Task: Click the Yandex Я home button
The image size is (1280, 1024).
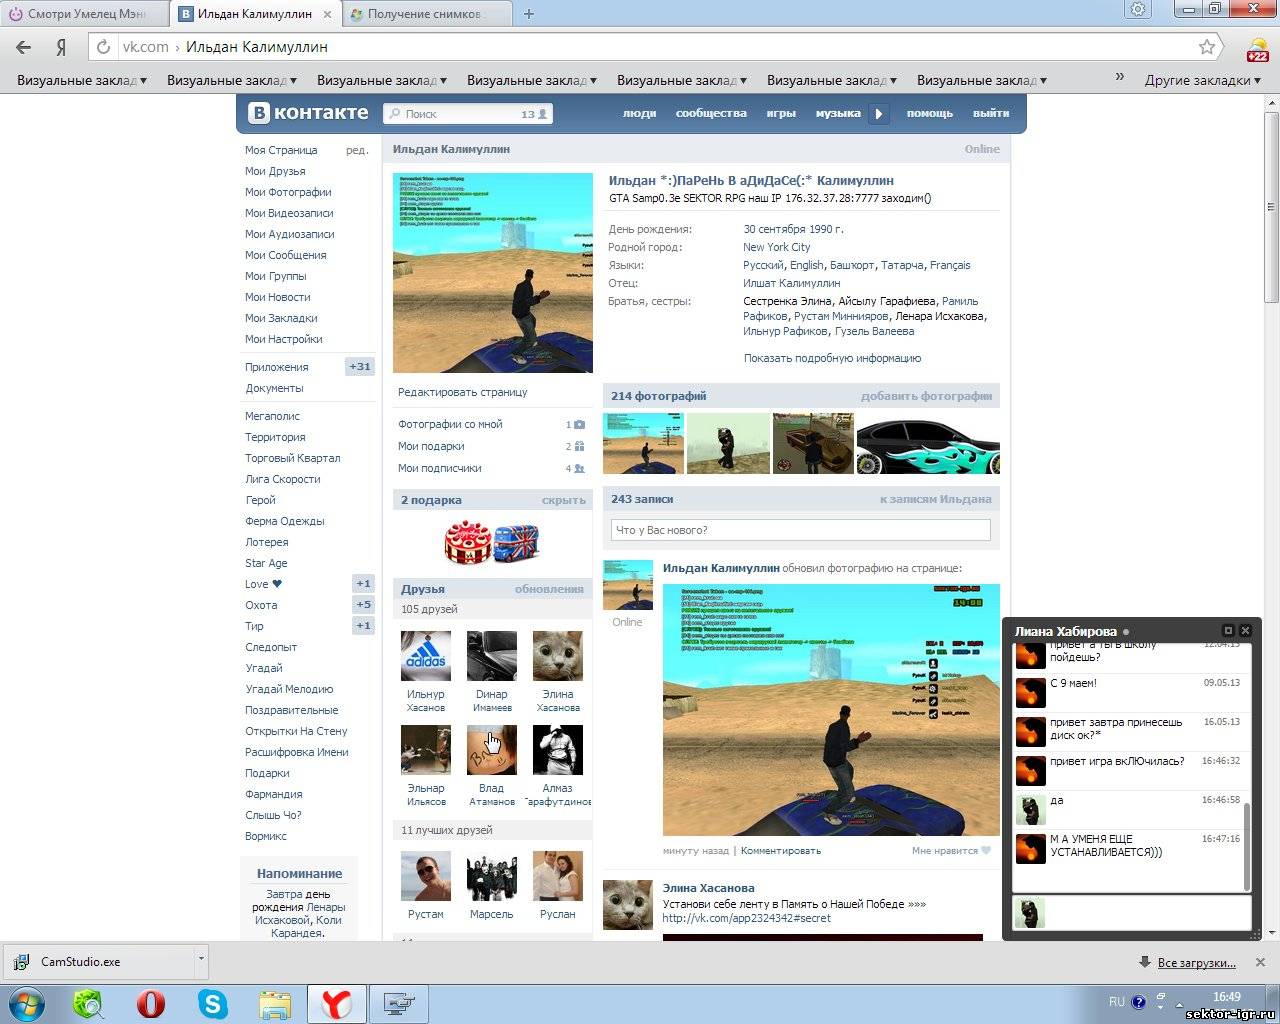Action: tap(61, 47)
